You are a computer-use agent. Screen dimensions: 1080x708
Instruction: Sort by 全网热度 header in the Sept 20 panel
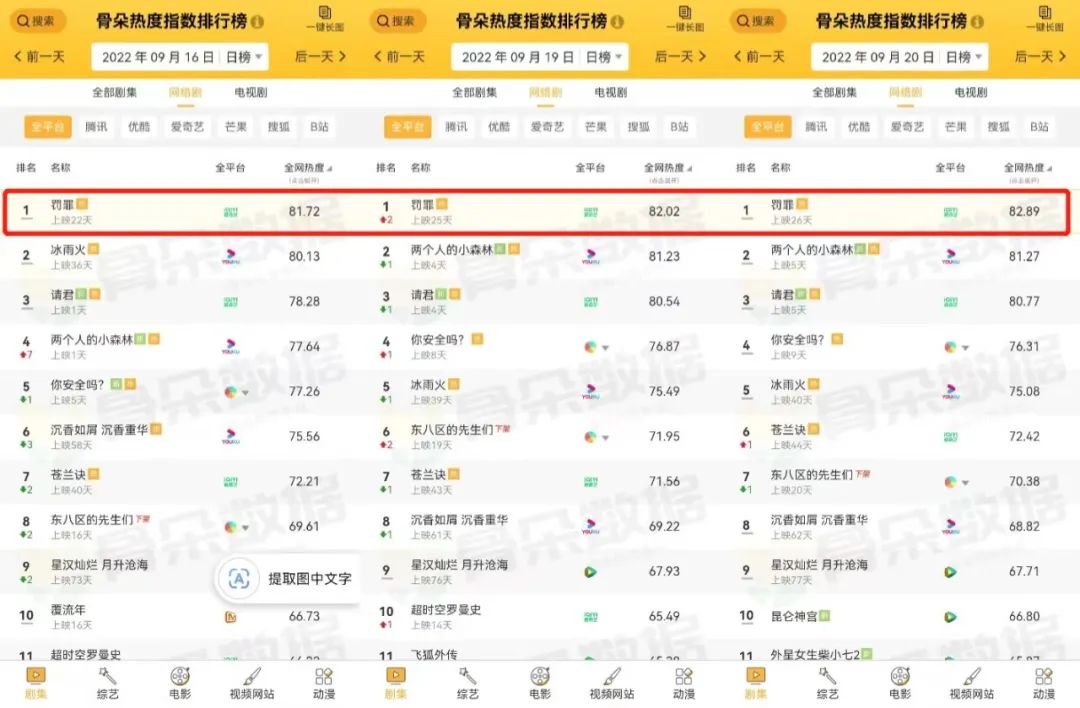click(x=1027, y=167)
